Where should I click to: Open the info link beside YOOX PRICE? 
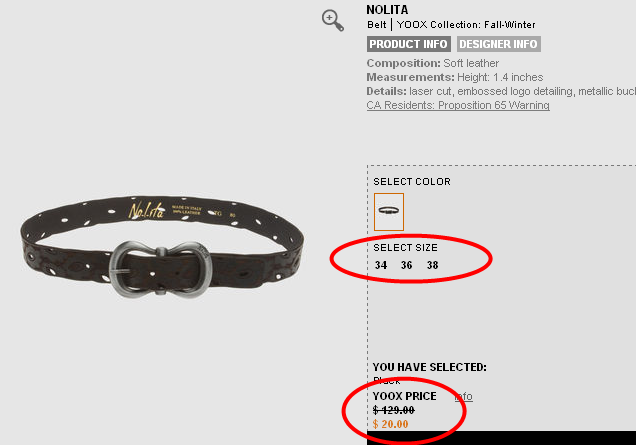coord(464,396)
